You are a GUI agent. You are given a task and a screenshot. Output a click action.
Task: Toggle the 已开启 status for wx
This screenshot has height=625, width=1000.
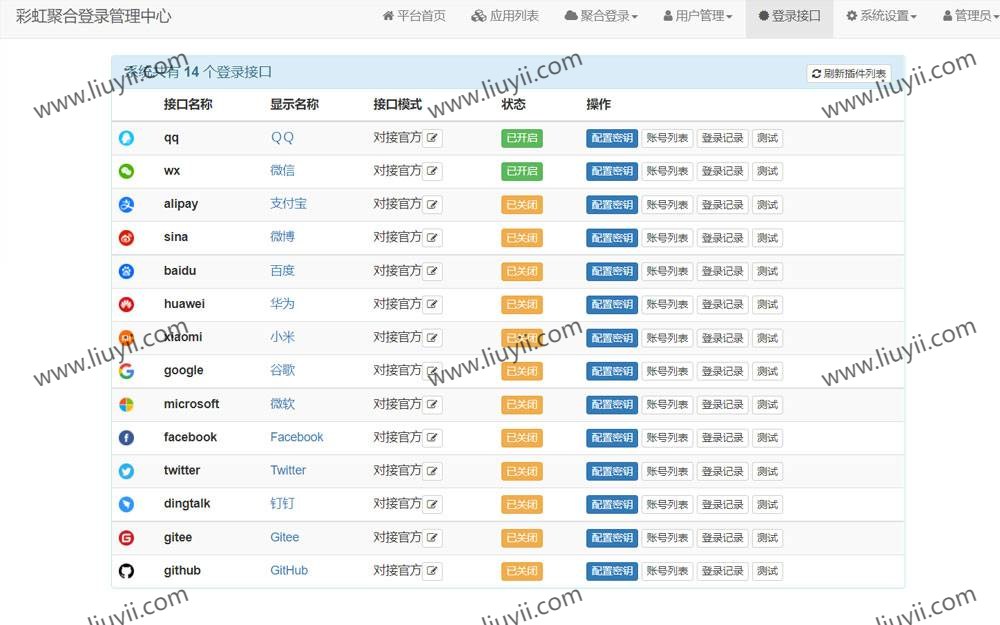[522, 171]
